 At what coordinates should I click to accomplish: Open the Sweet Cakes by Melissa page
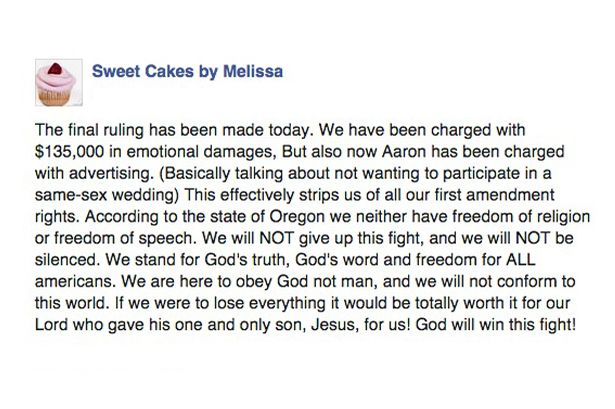[x=187, y=72]
